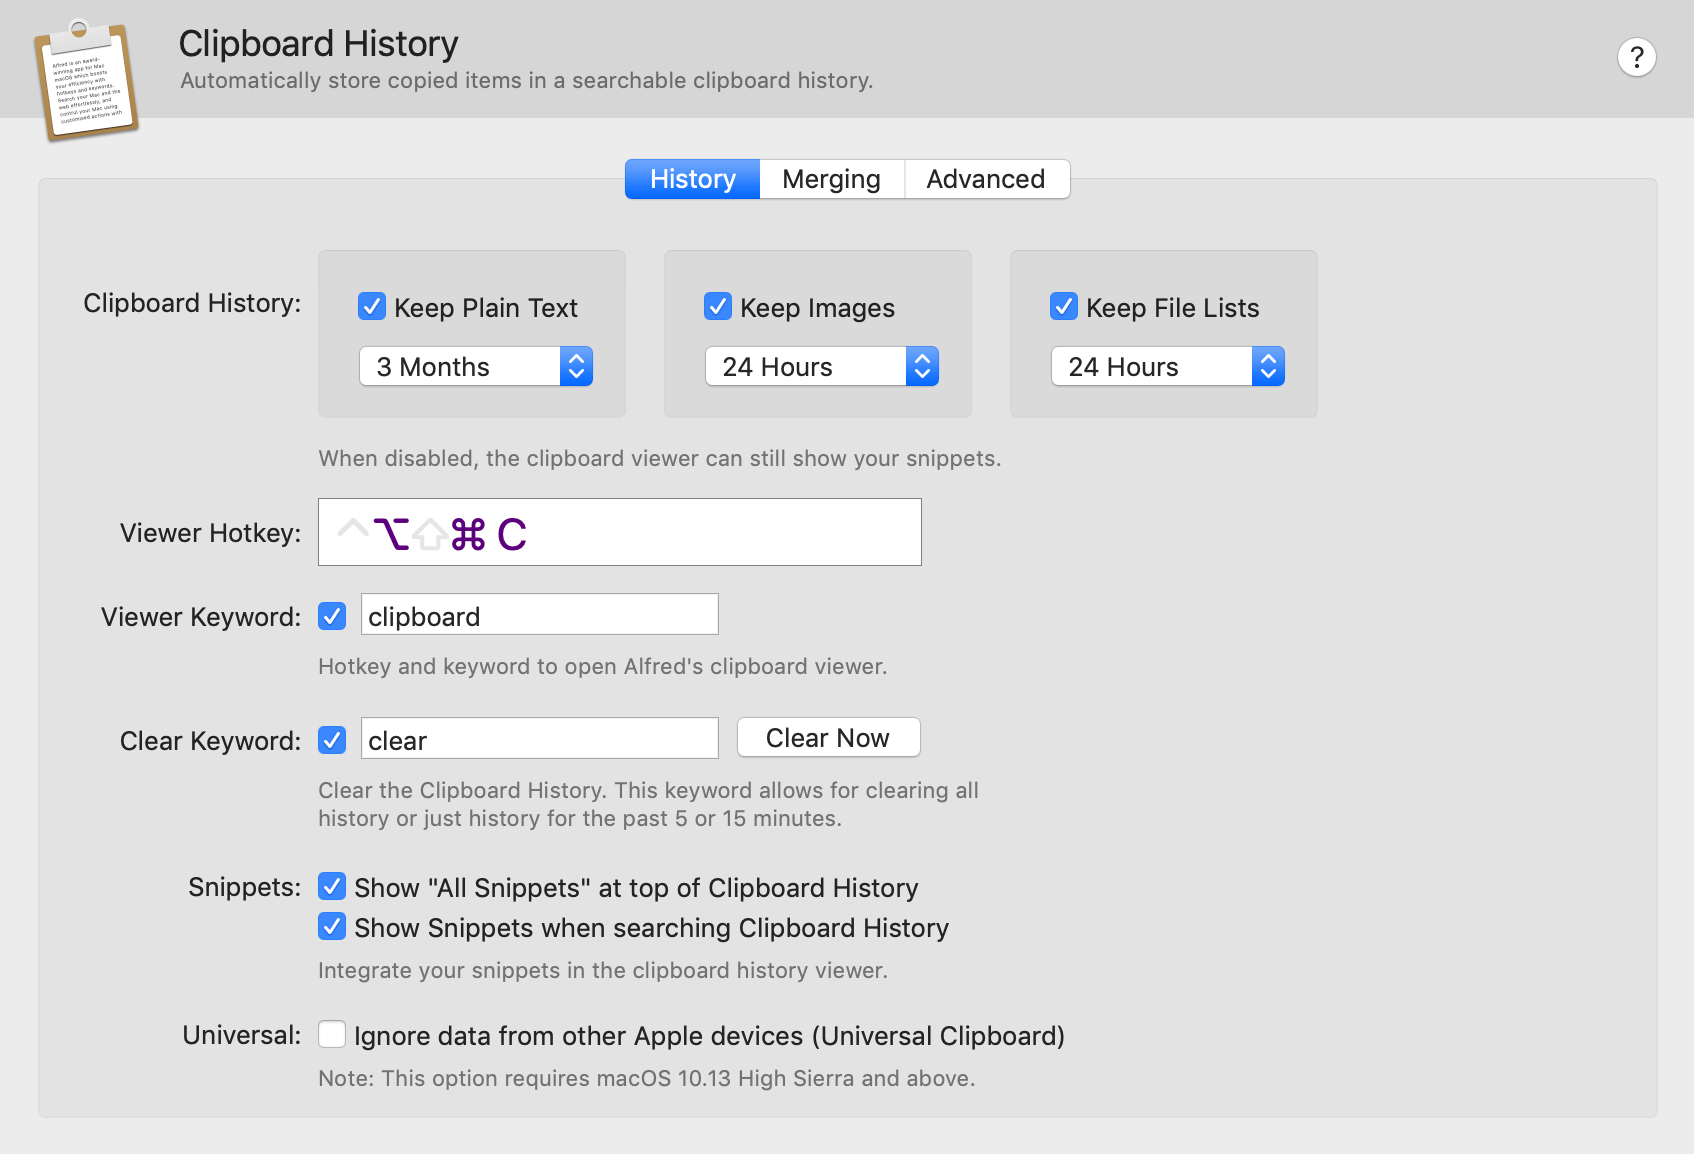Screen dimensions: 1694x1154
Task: Open the Advanced tab
Action: point(986,179)
